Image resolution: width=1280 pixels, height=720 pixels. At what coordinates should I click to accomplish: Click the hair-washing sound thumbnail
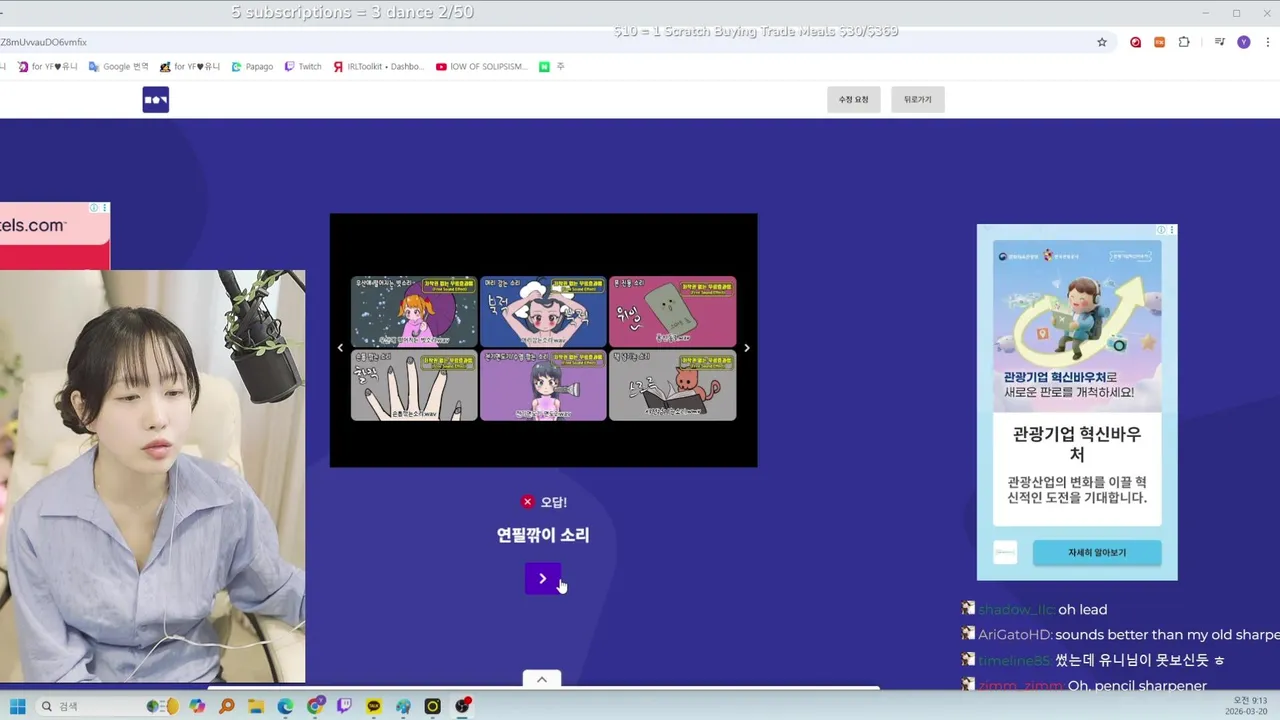coord(543,311)
